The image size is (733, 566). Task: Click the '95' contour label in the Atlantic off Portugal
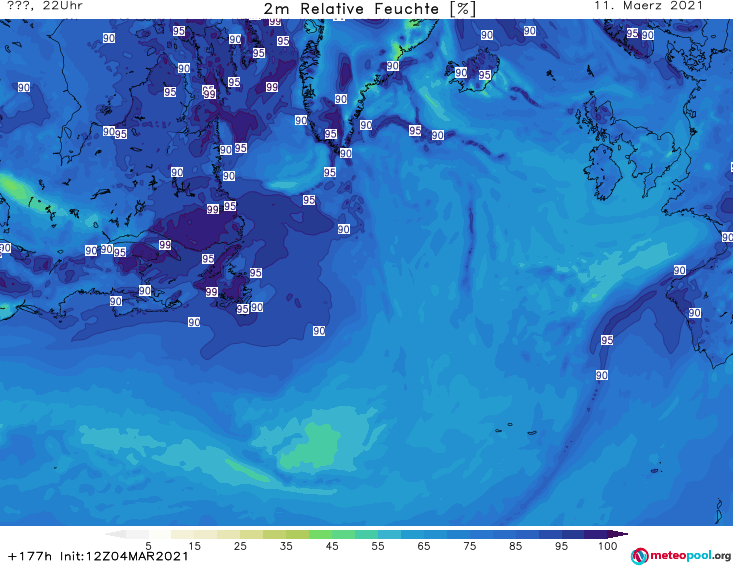[607, 340]
